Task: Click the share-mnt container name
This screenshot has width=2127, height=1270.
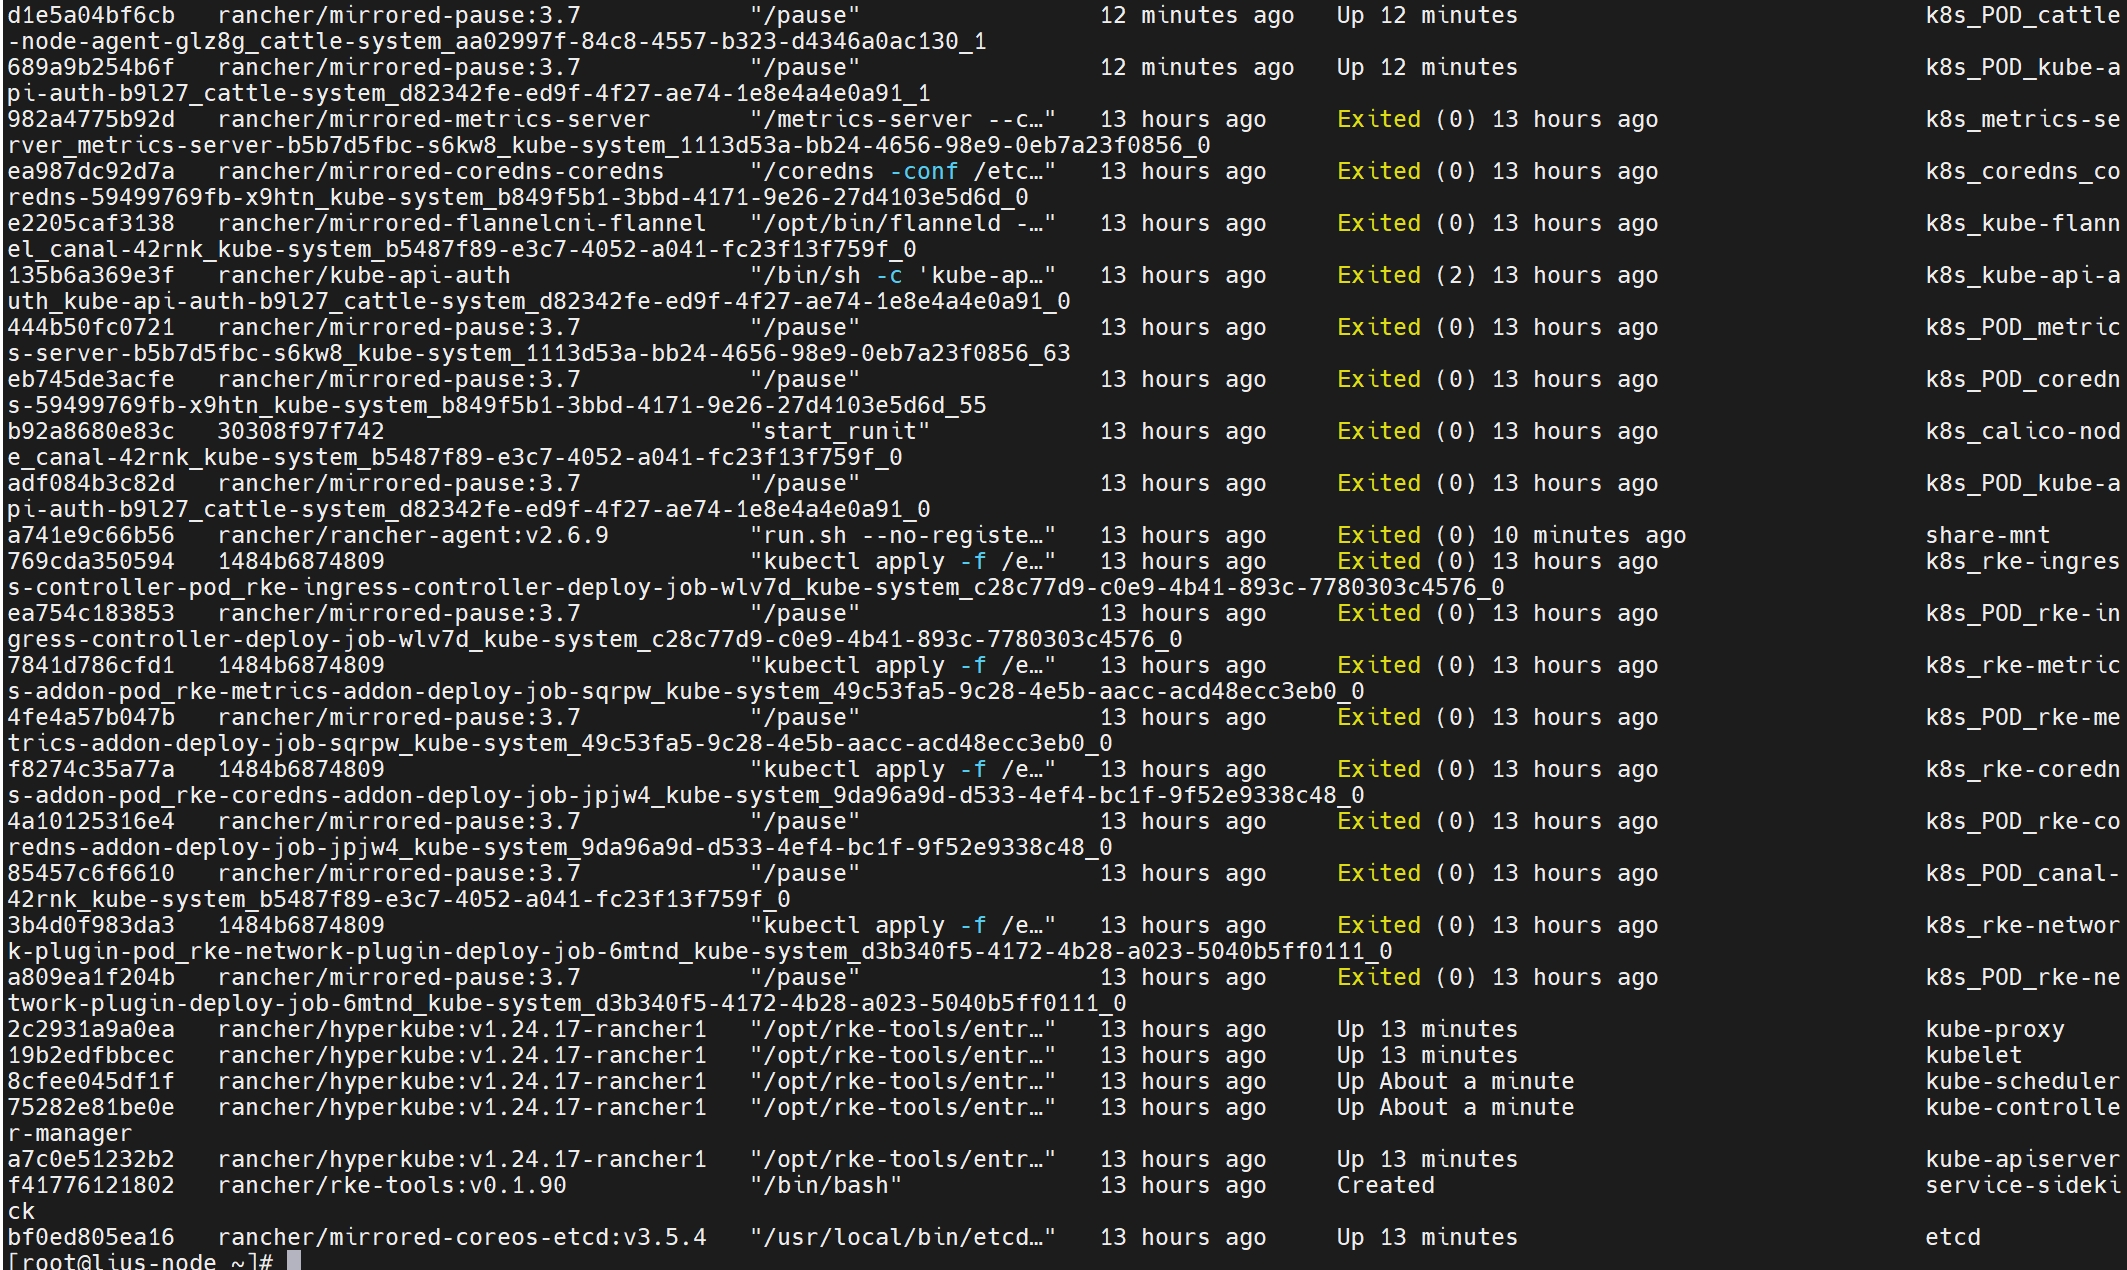Action: tap(1988, 536)
